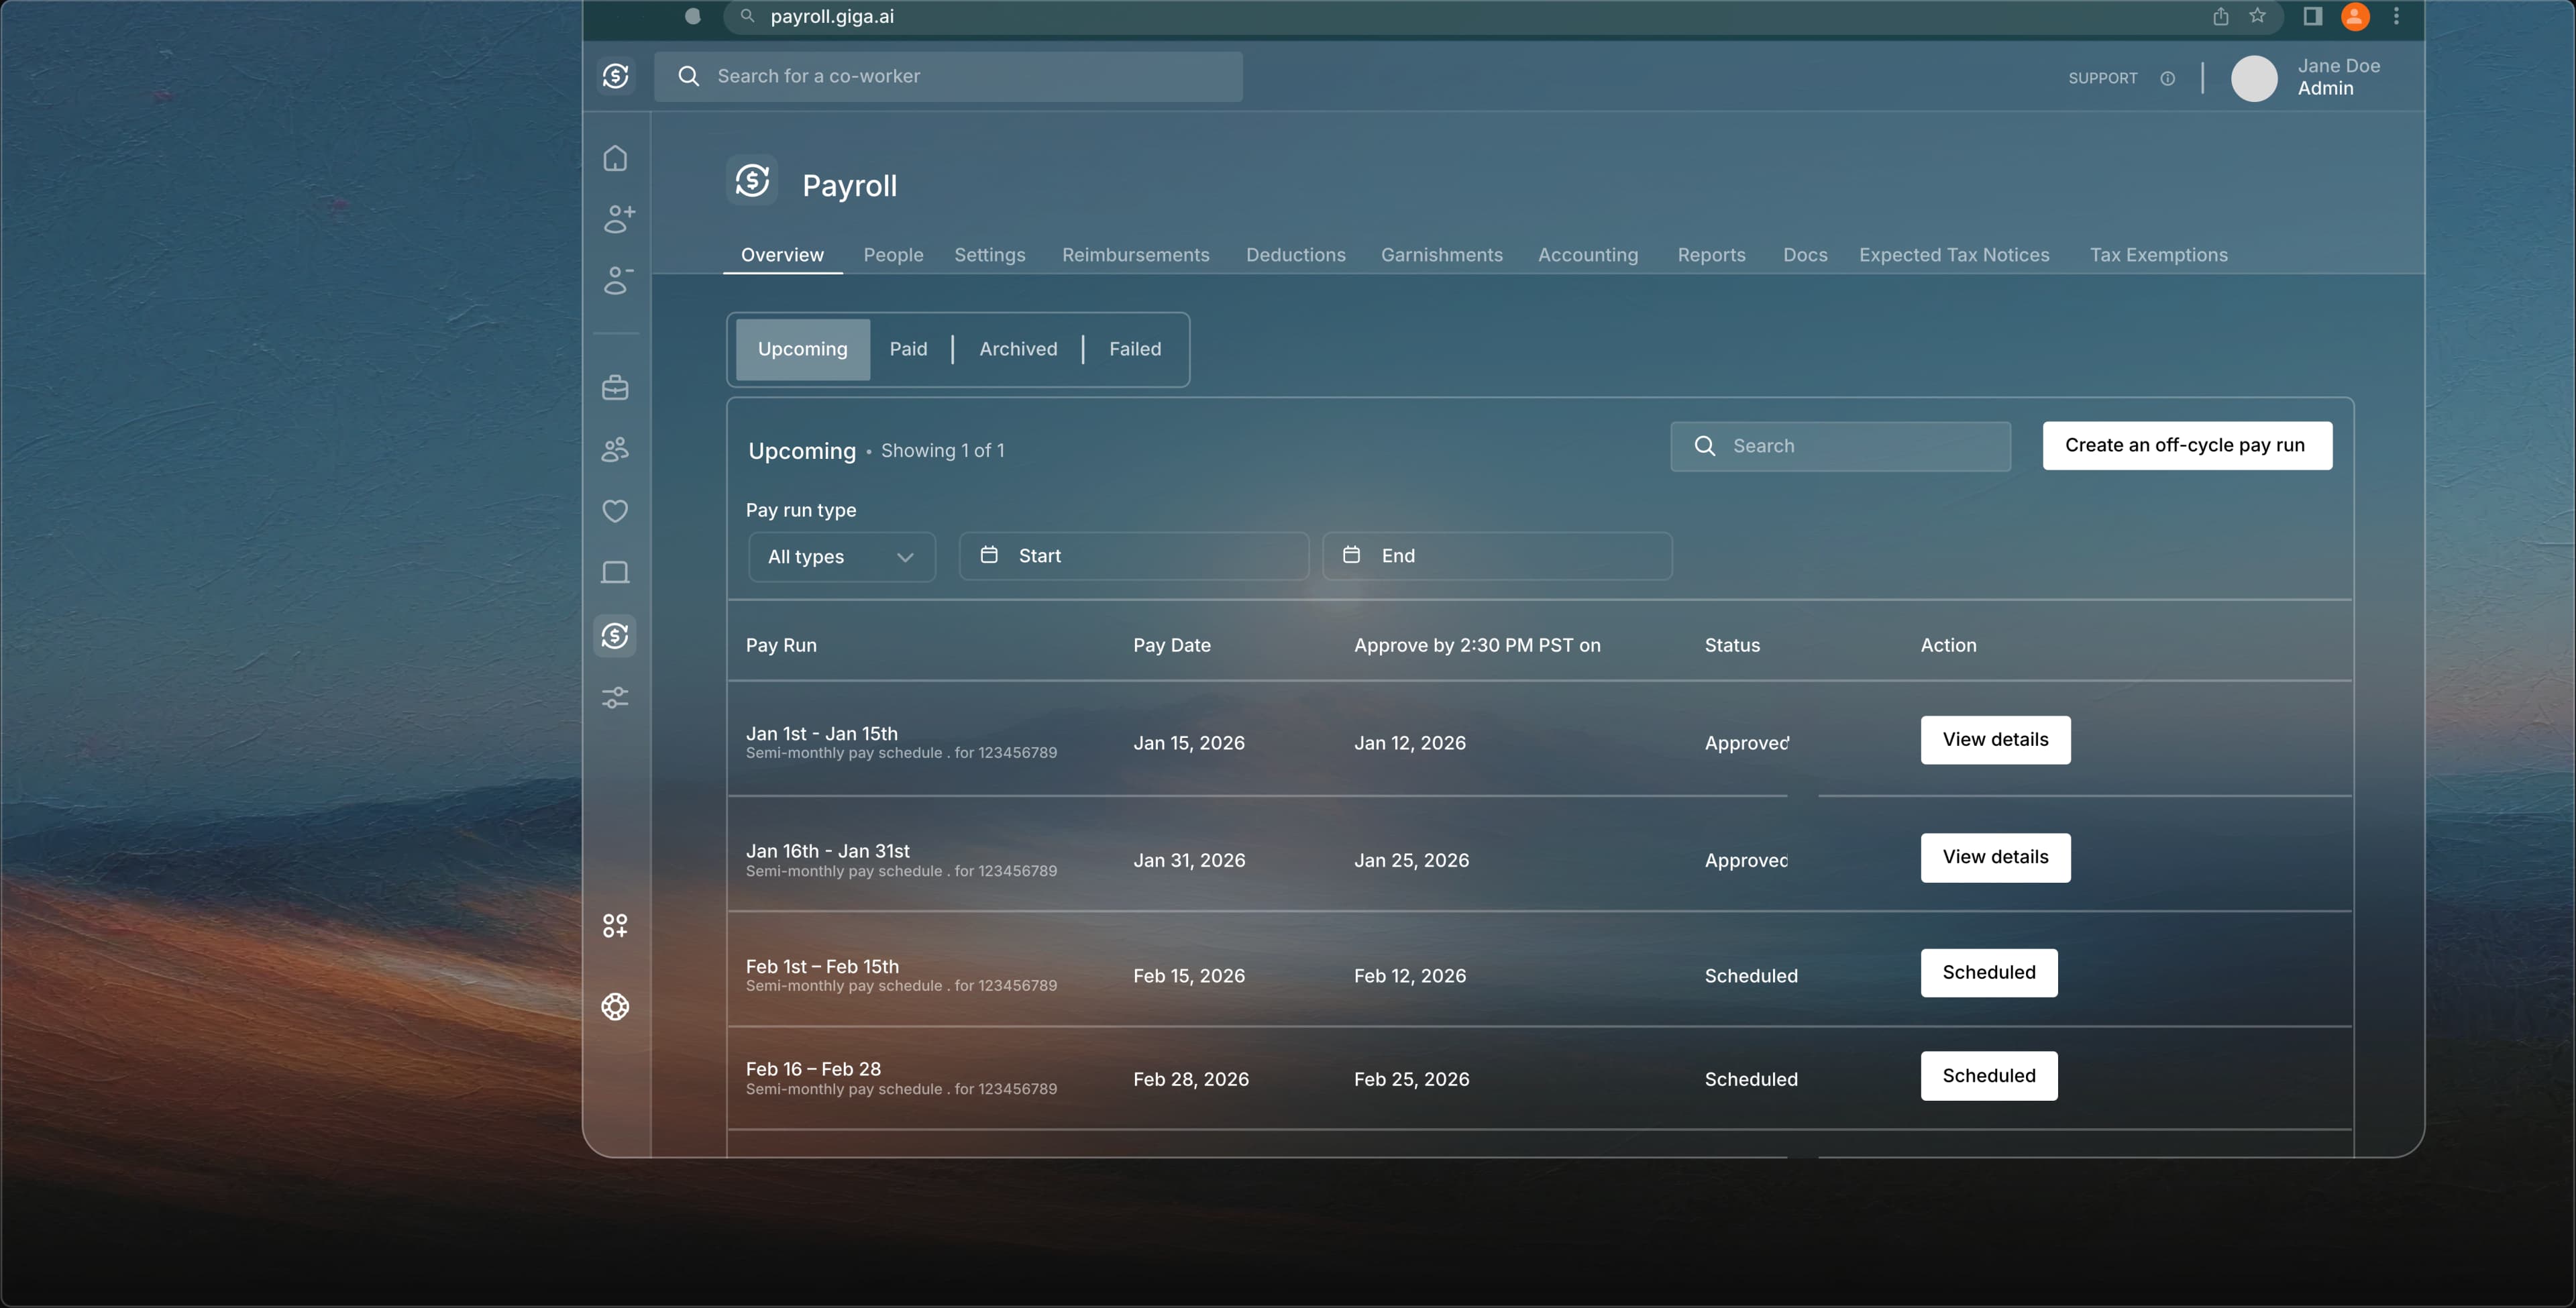The image size is (2576, 1308).
Task: Click the calendar icon in End field
Action: point(1351,555)
